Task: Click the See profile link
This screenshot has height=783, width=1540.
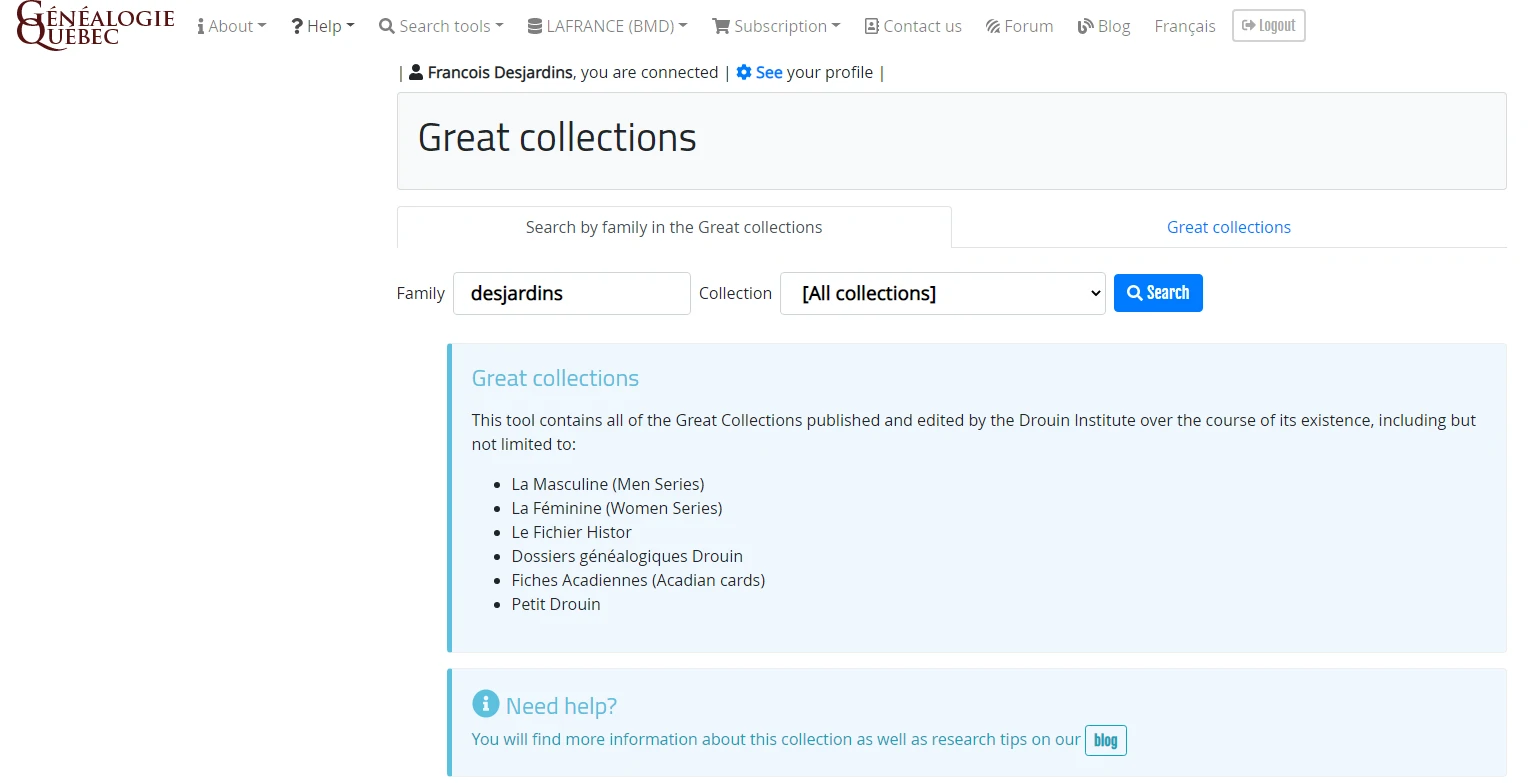Action: tap(769, 72)
